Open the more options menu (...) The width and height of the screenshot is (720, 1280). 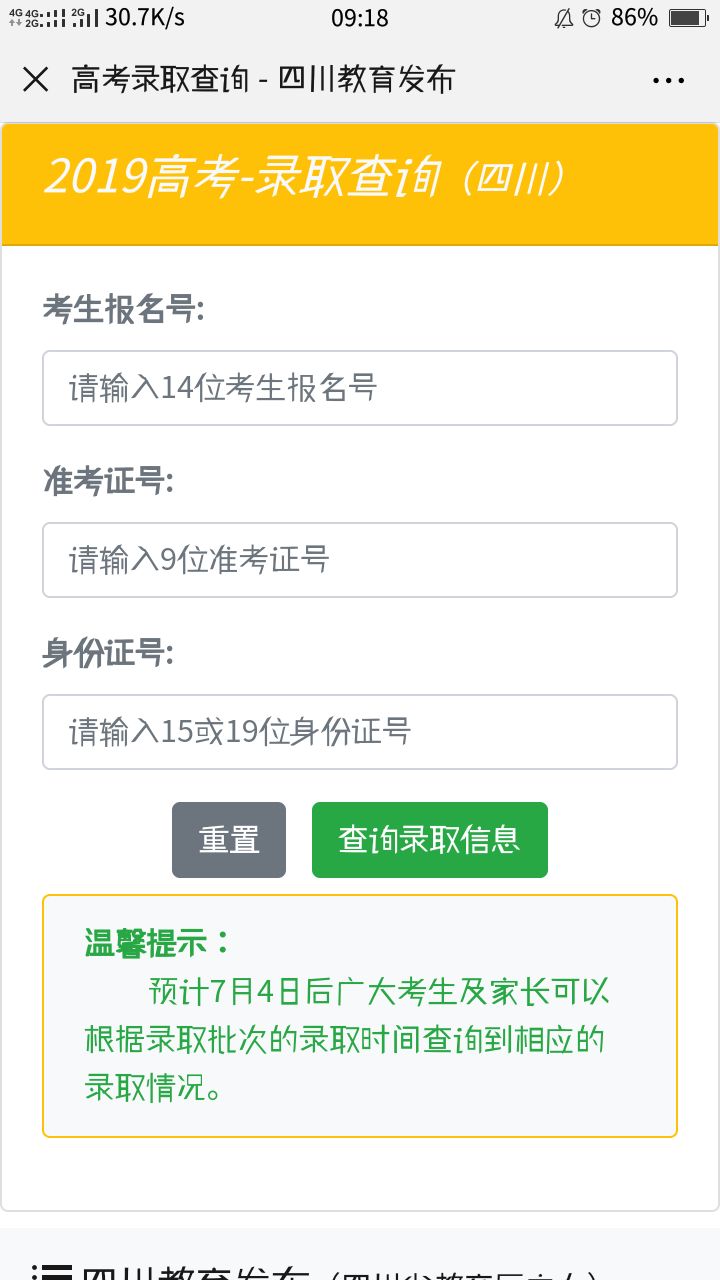click(x=668, y=80)
